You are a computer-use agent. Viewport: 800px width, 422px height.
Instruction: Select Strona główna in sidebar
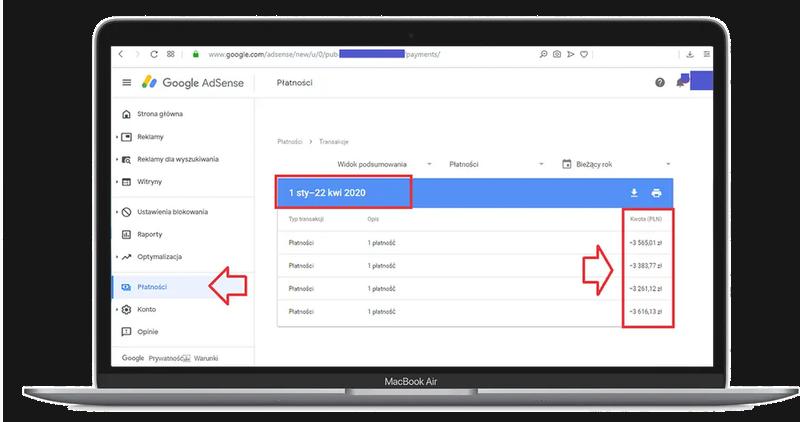point(160,114)
